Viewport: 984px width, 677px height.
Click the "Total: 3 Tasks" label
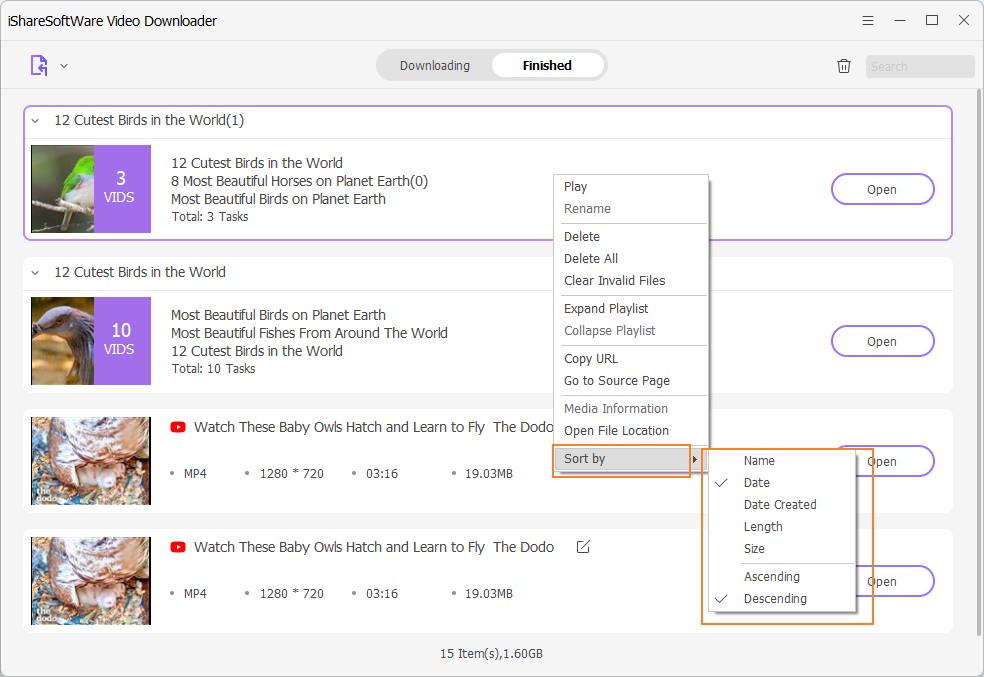pyautogui.click(x=210, y=217)
